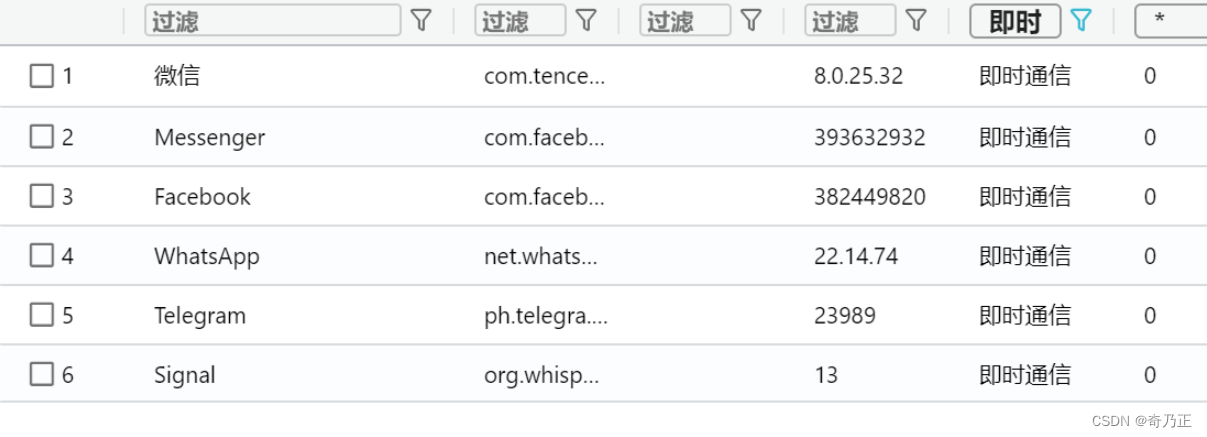Click the asterisk filter field
1207x437 pixels.
coord(1170,20)
